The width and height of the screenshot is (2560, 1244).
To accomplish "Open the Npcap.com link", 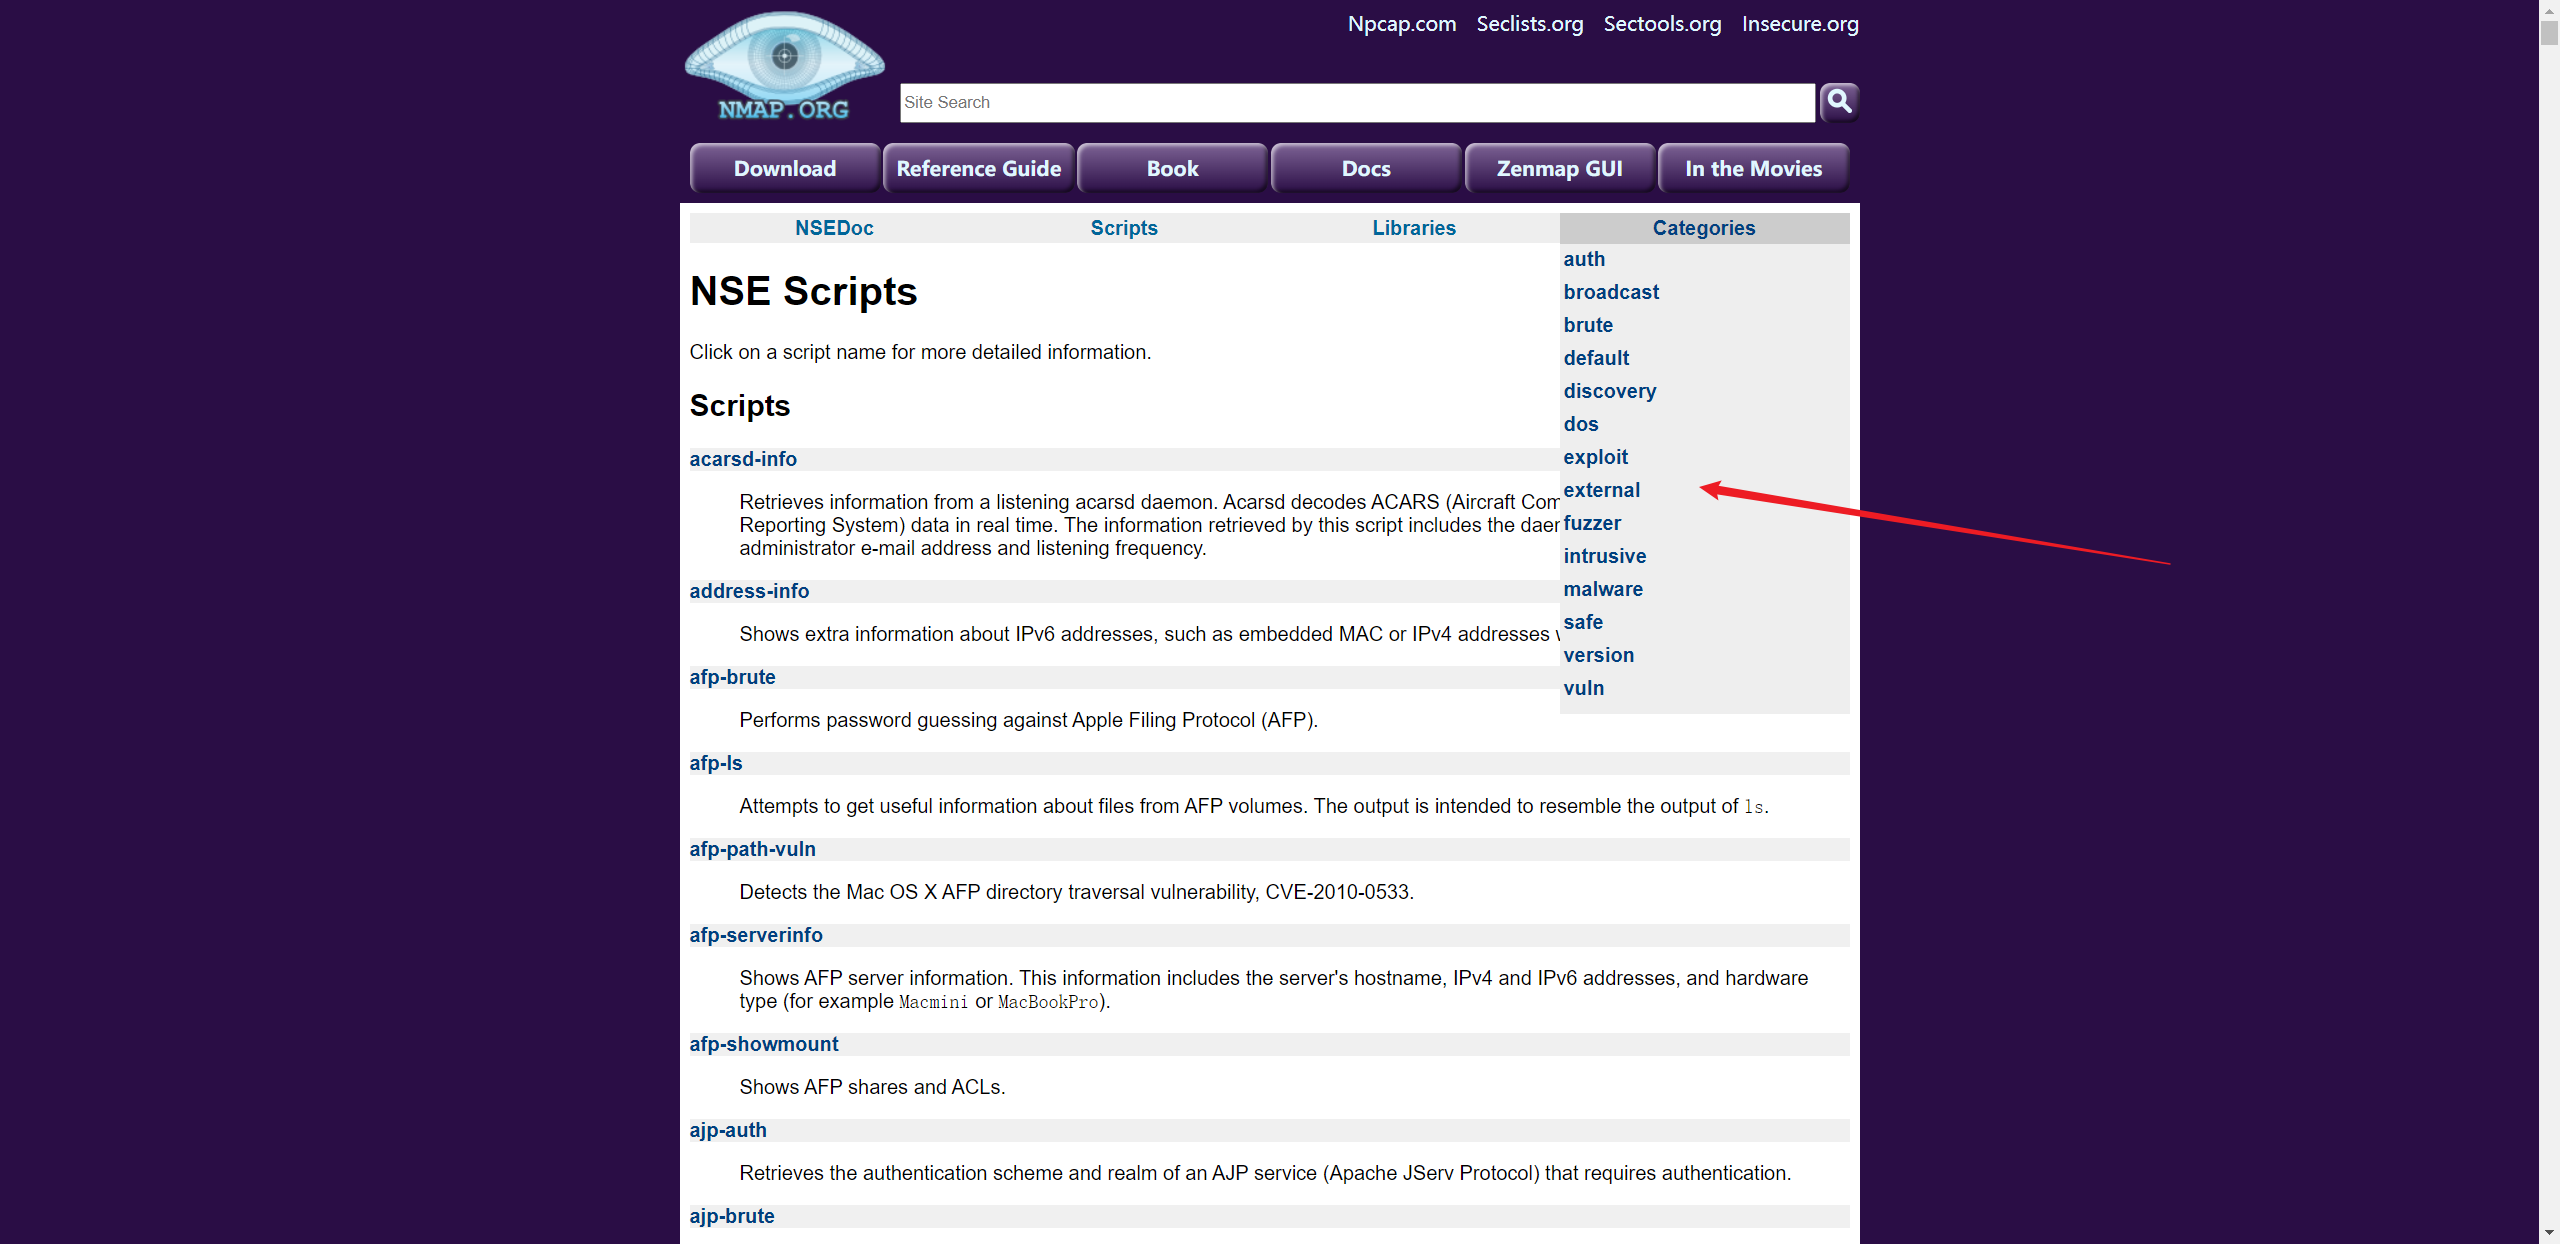I will 1402,24.
